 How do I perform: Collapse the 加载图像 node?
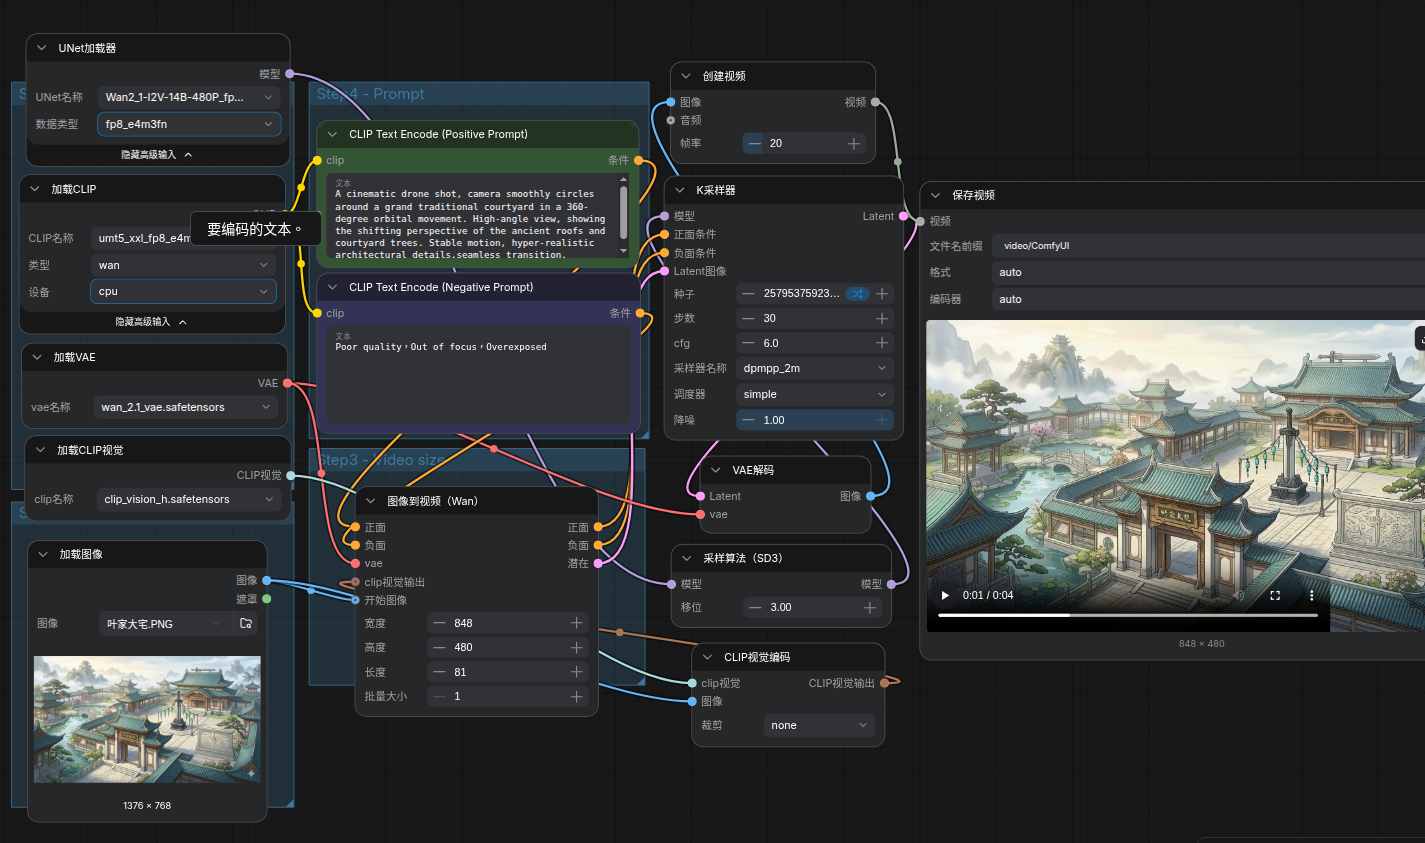pyautogui.click(x=43, y=554)
